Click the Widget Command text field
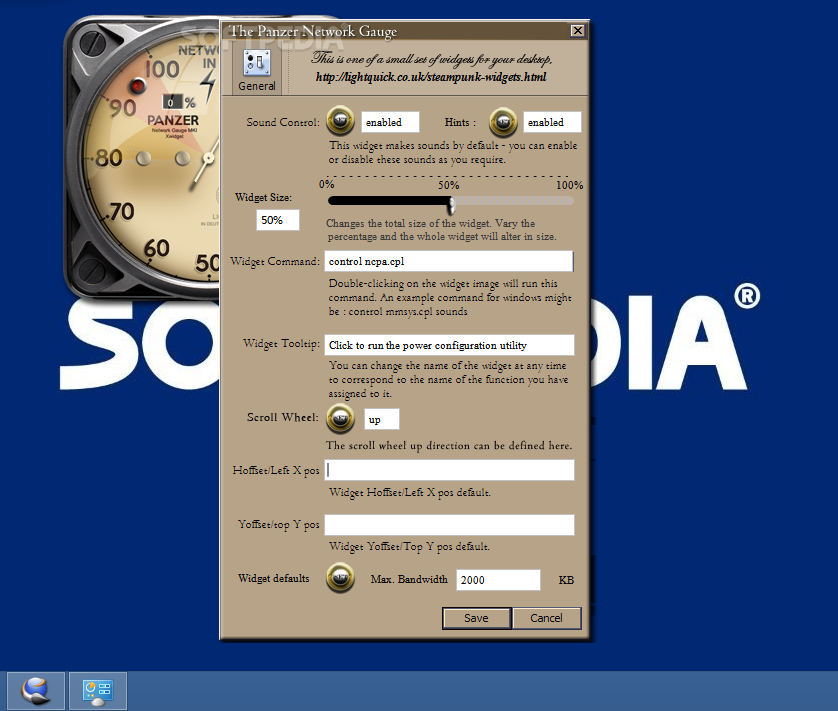Image resolution: width=838 pixels, height=711 pixels. point(449,261)
